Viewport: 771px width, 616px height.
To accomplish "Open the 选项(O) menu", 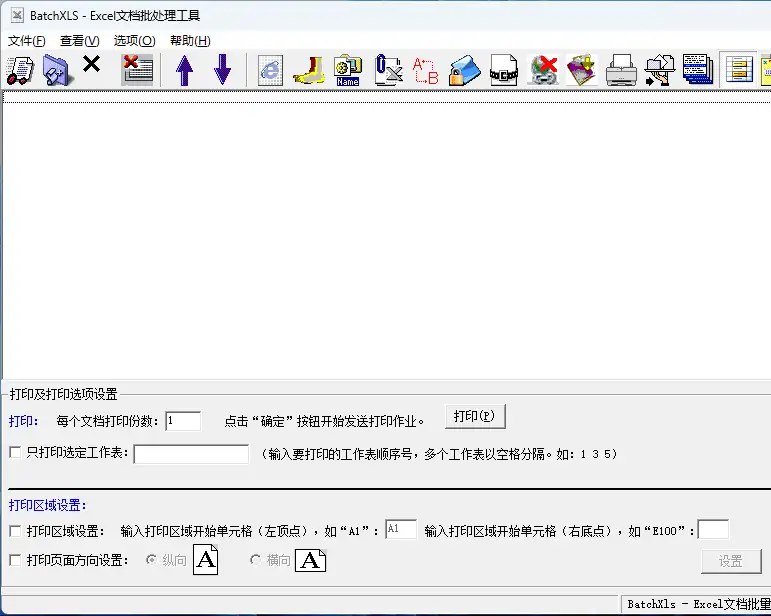I will click(x=134, y=41).
